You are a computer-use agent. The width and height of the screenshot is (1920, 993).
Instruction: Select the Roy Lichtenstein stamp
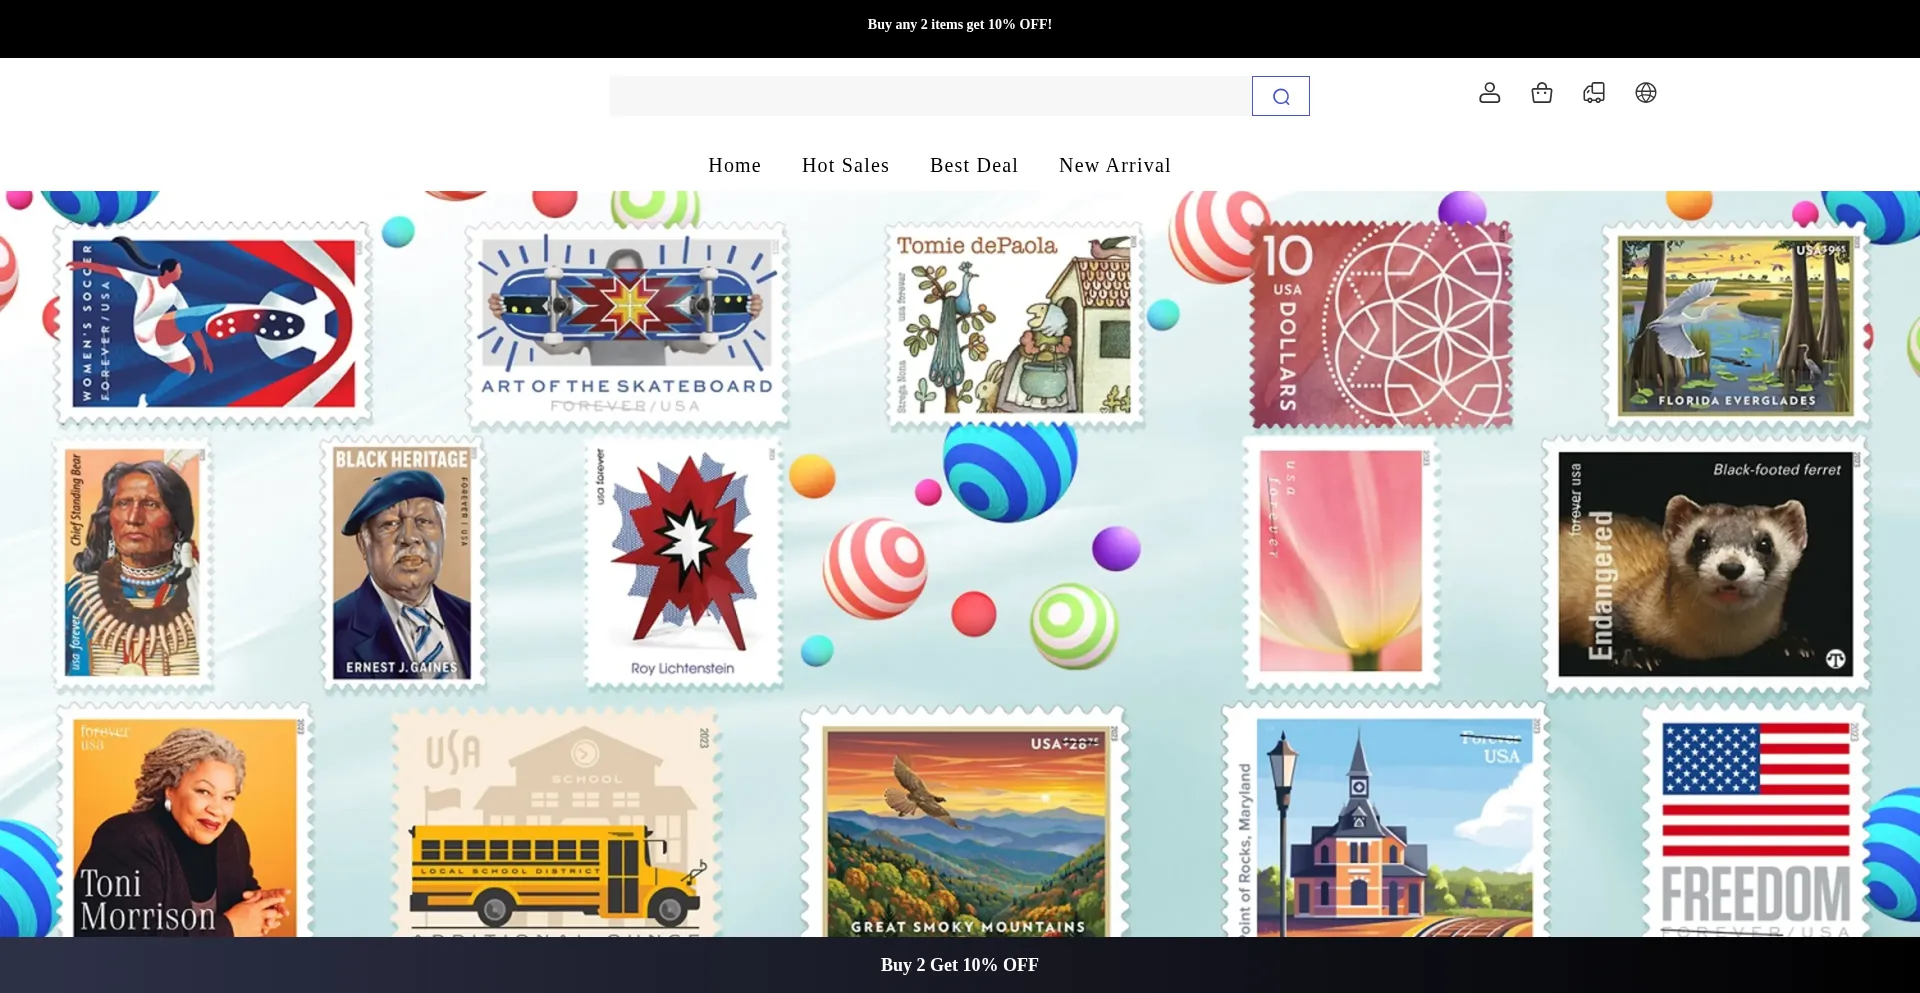684,564
